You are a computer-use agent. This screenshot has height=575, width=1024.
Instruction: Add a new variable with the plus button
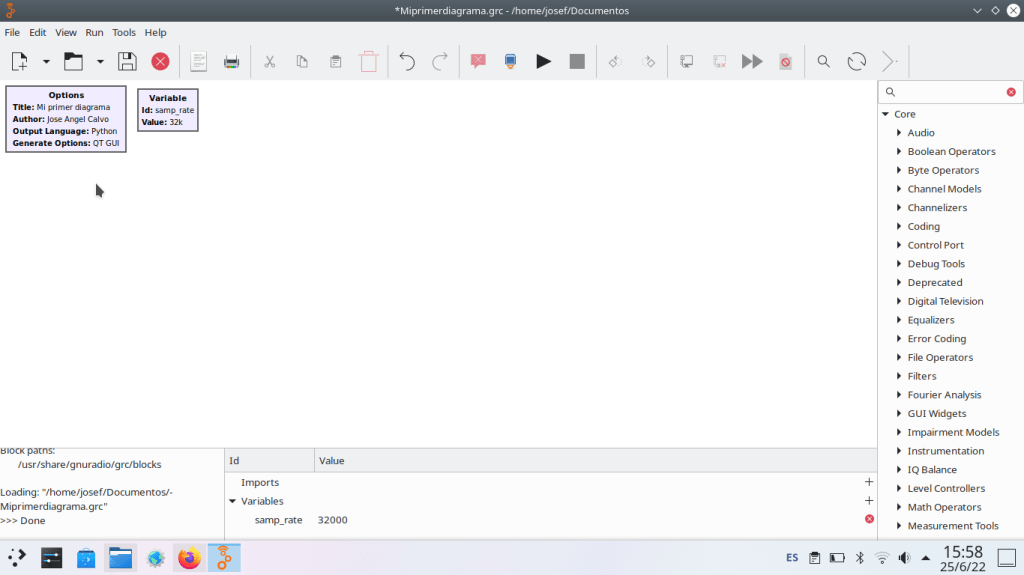868,501
